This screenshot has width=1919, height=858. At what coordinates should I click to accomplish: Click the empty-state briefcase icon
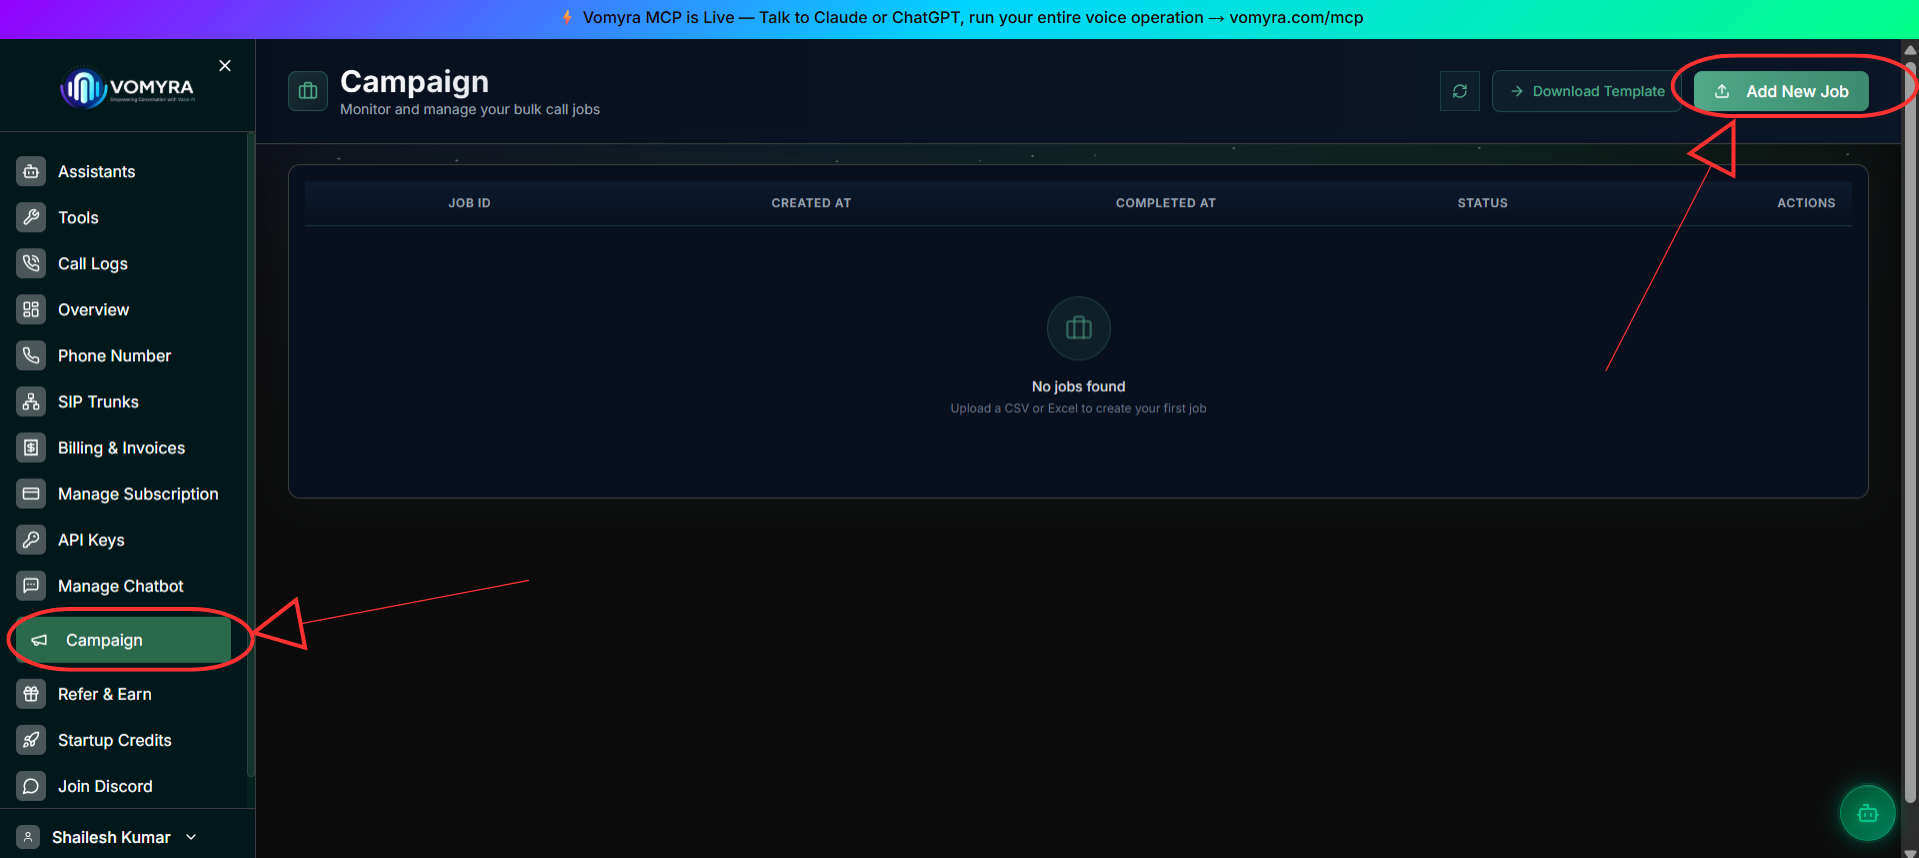click(1078, 328)
